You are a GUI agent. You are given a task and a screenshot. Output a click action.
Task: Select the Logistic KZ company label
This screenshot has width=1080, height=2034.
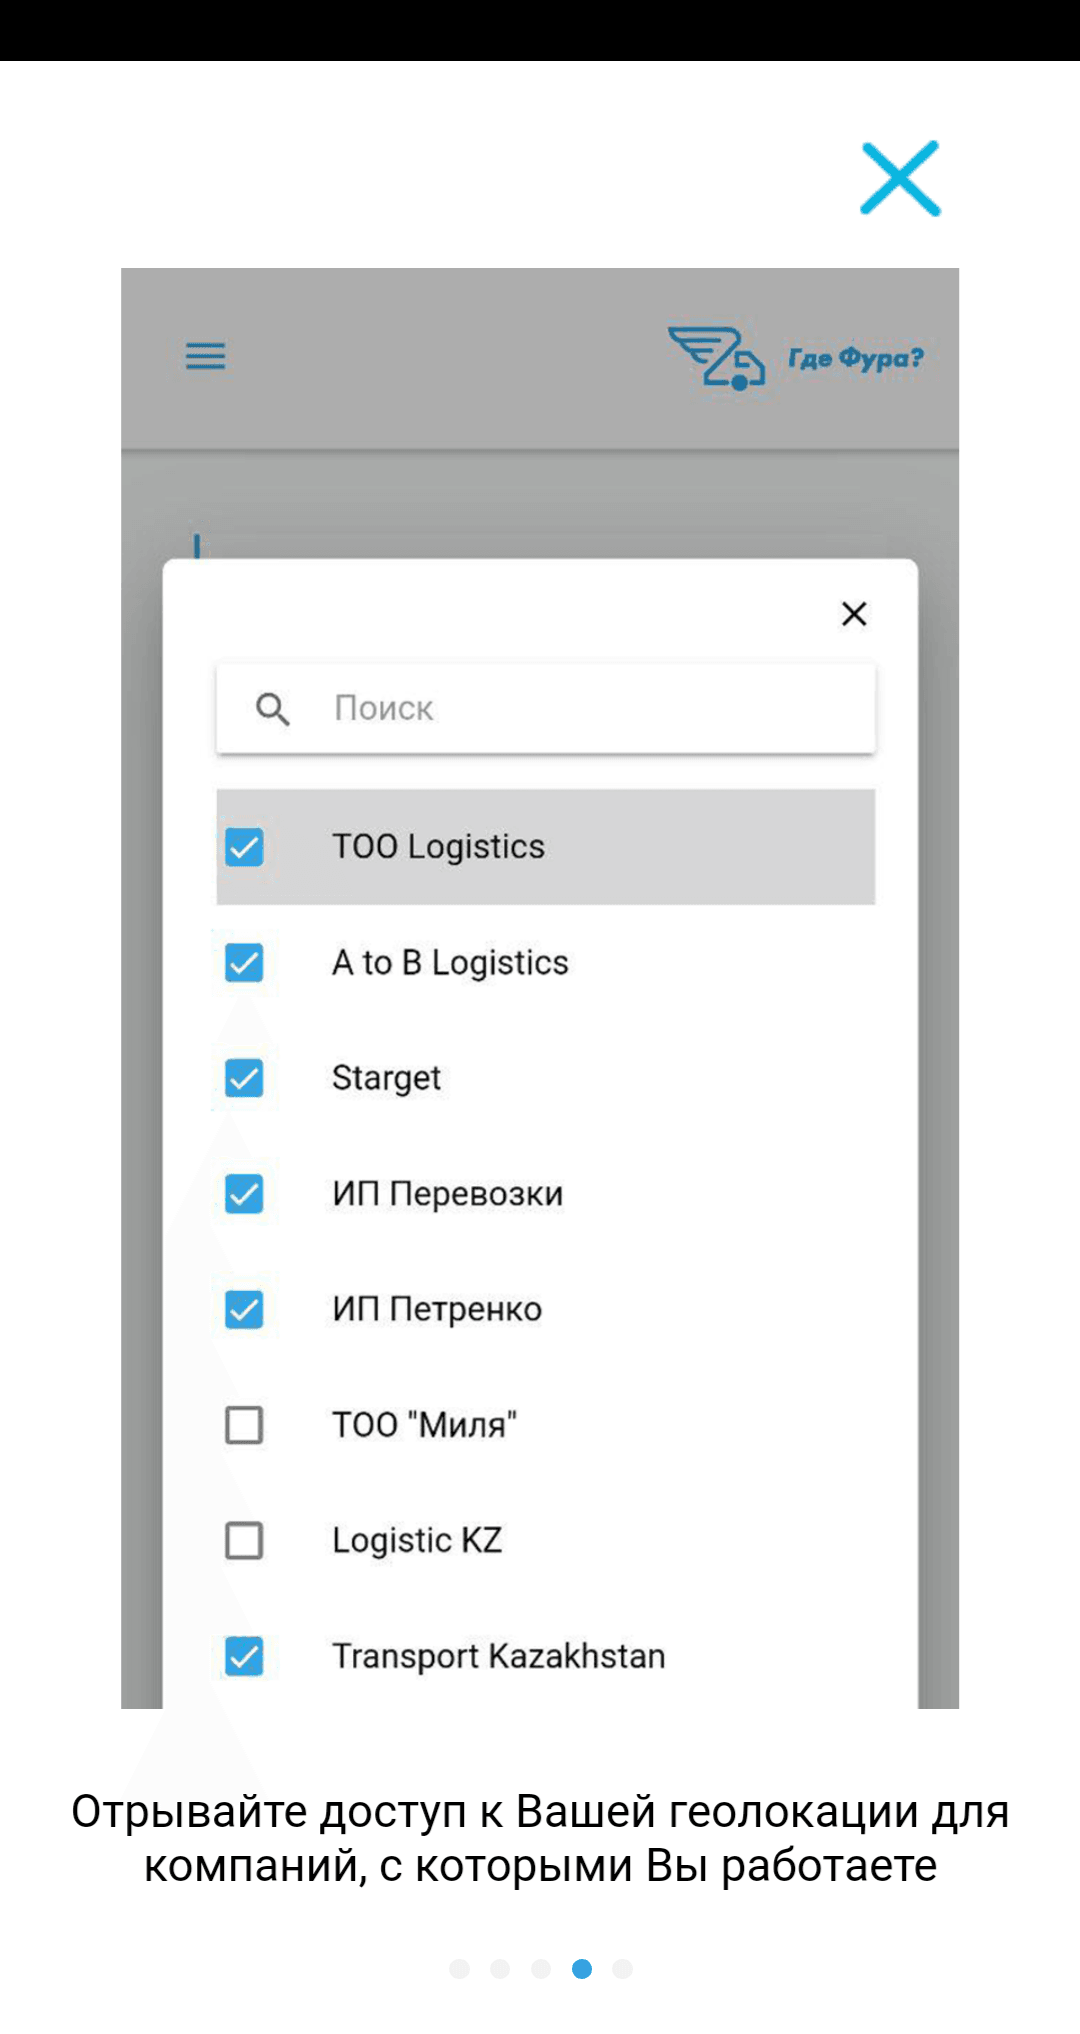(x=417, y=1541)
